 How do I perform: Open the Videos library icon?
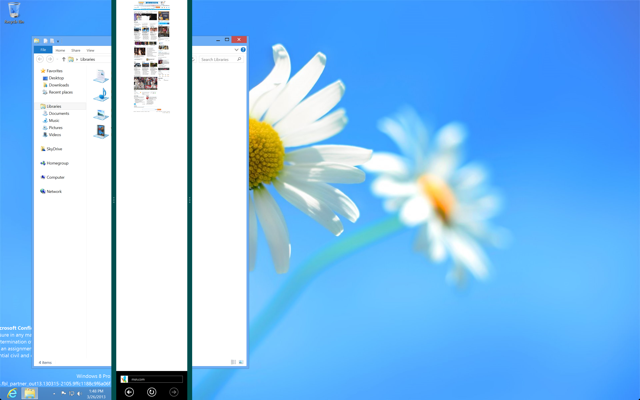coord(101,131)
